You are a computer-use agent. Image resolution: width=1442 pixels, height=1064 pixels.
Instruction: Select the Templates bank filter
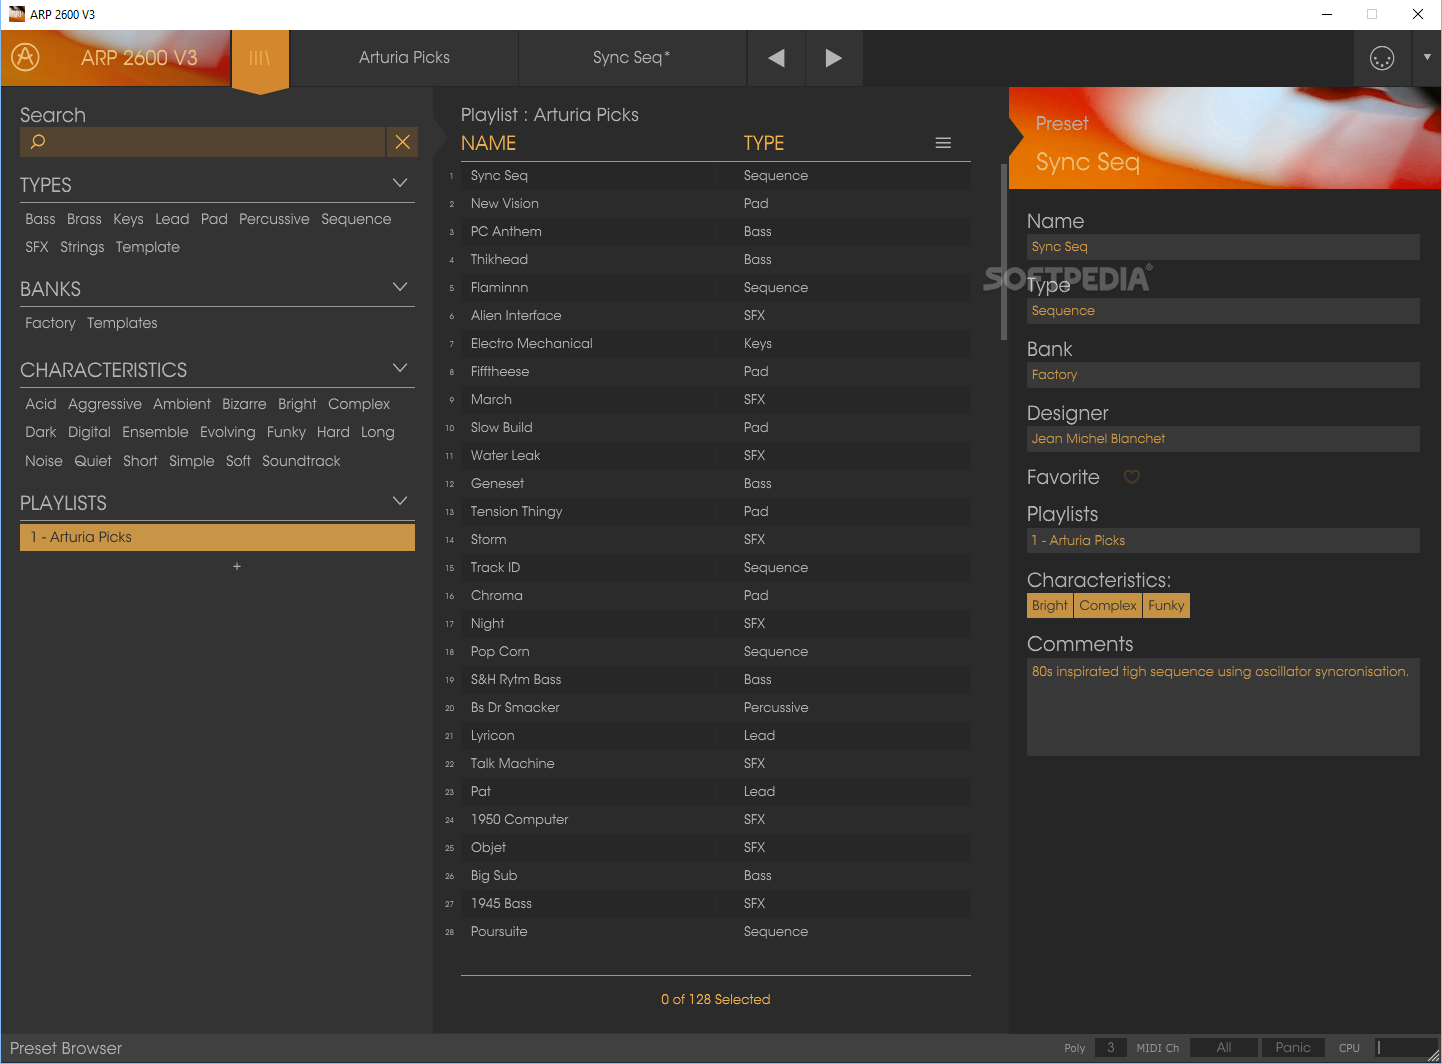(x=122, y=323)
